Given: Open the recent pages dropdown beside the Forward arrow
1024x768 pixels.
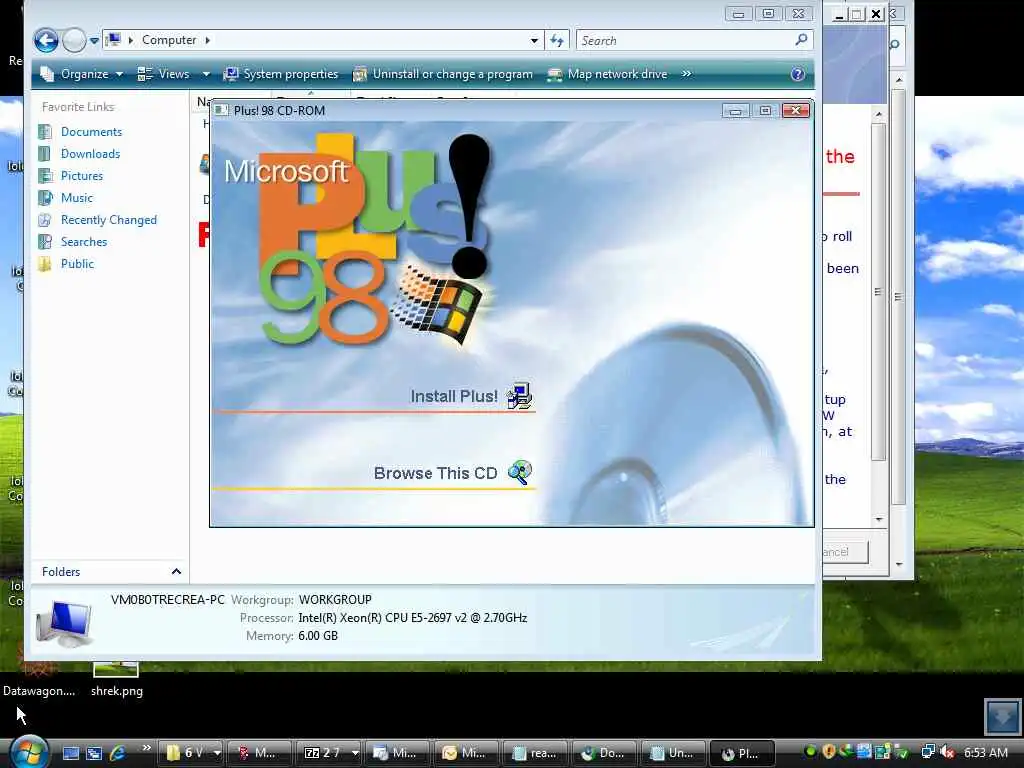Looking at the screenshot, I should [94, 40].
